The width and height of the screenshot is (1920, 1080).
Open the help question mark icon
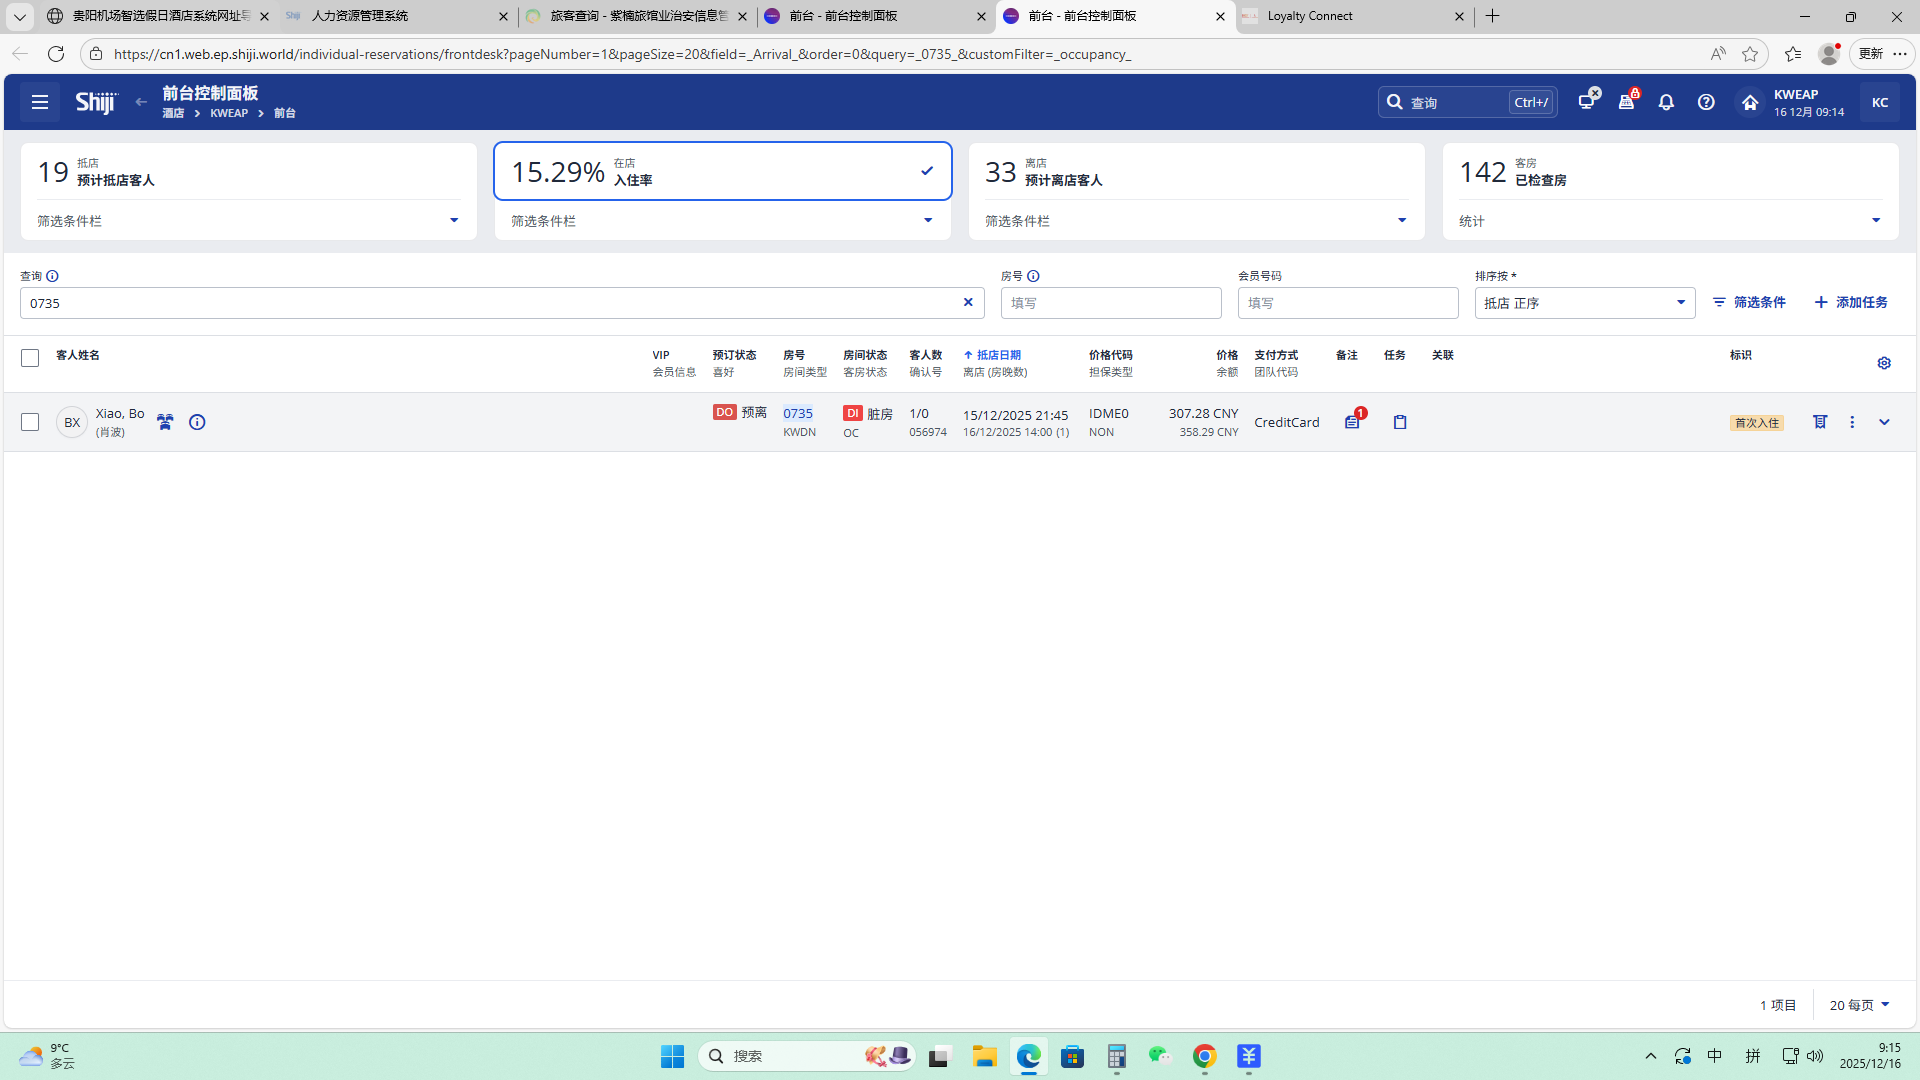pyautogui.click(x=1706, y=102)
